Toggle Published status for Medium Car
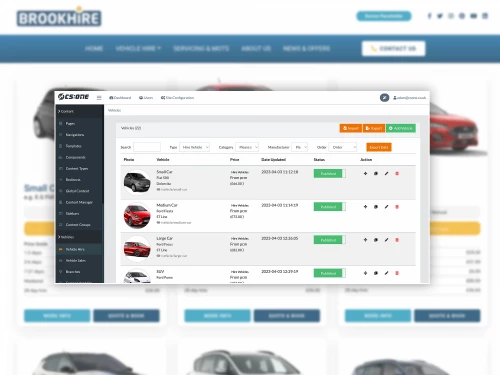Viewport: 500px width, 375px height. 330,207
